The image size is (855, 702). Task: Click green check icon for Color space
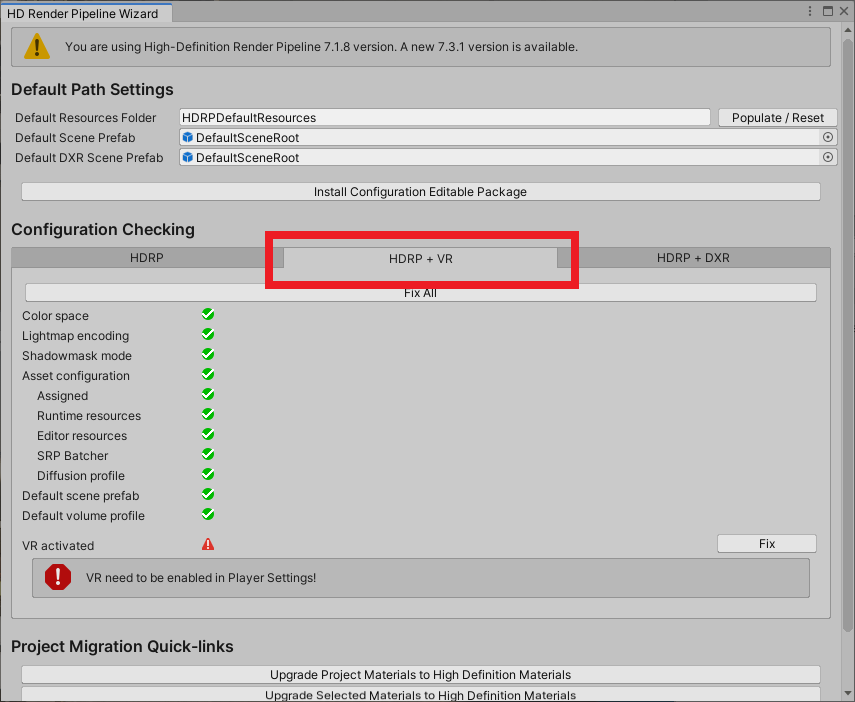[208, 314]
